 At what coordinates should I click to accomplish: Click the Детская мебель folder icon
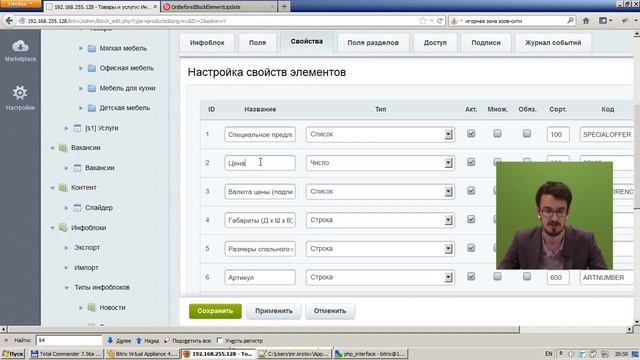[92, 108]
